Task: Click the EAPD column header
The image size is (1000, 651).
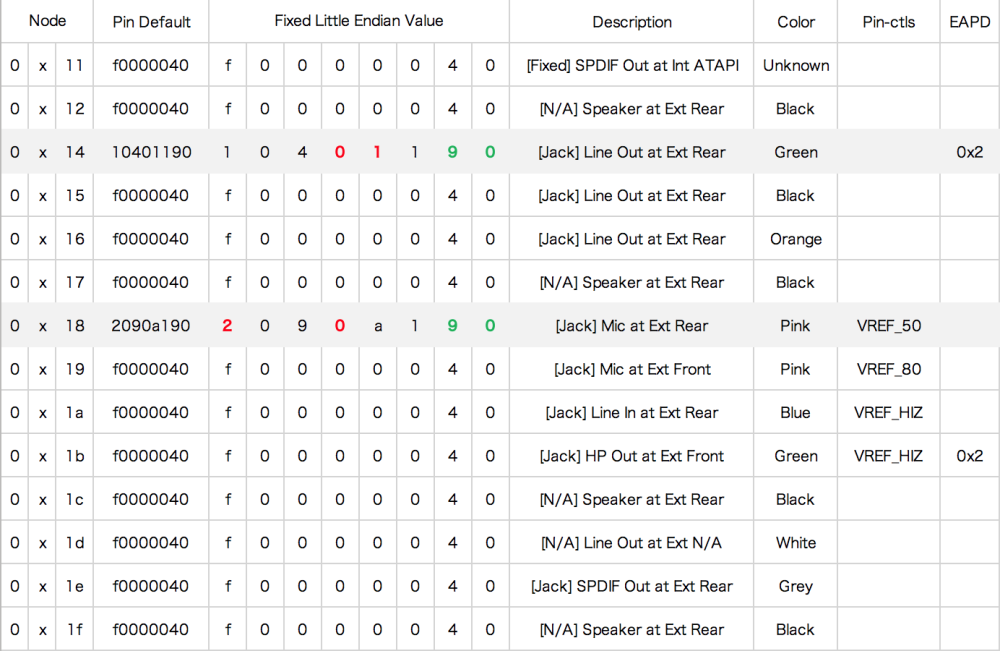Action: pos(969,22)
